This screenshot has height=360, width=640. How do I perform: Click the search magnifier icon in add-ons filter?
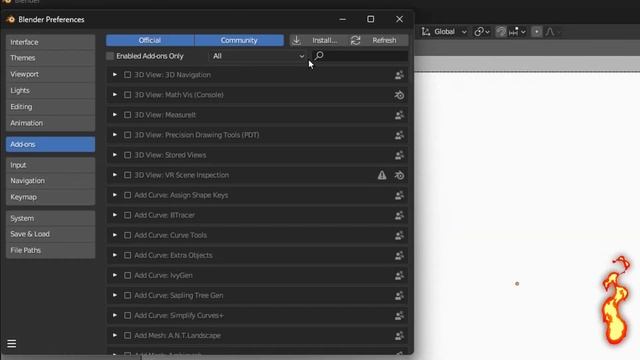tap(319, 56)
